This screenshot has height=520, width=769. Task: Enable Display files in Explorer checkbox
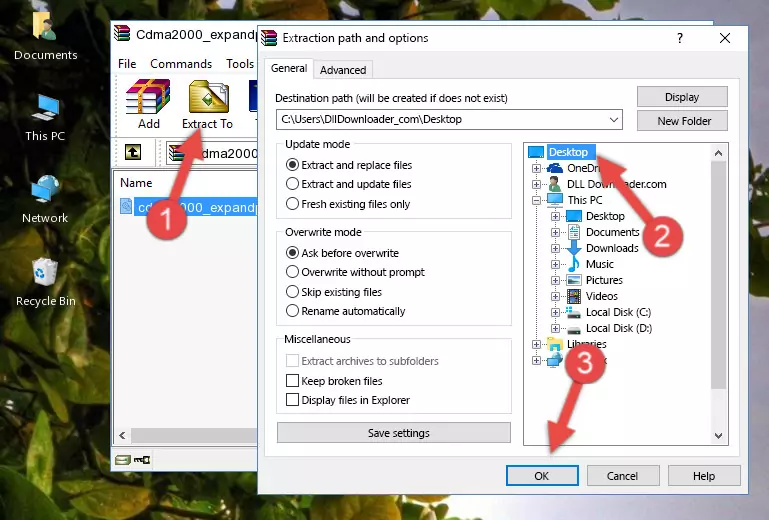tap(292, 400)
